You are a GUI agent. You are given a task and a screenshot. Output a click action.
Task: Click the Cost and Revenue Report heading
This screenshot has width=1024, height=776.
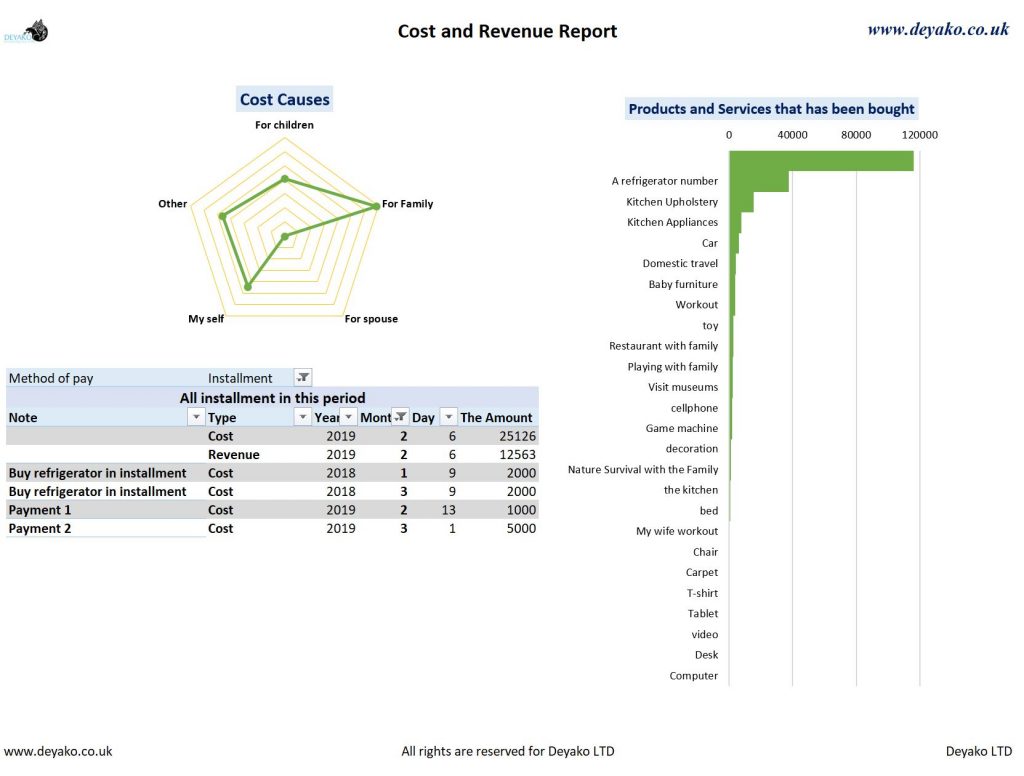coord(507,31)
